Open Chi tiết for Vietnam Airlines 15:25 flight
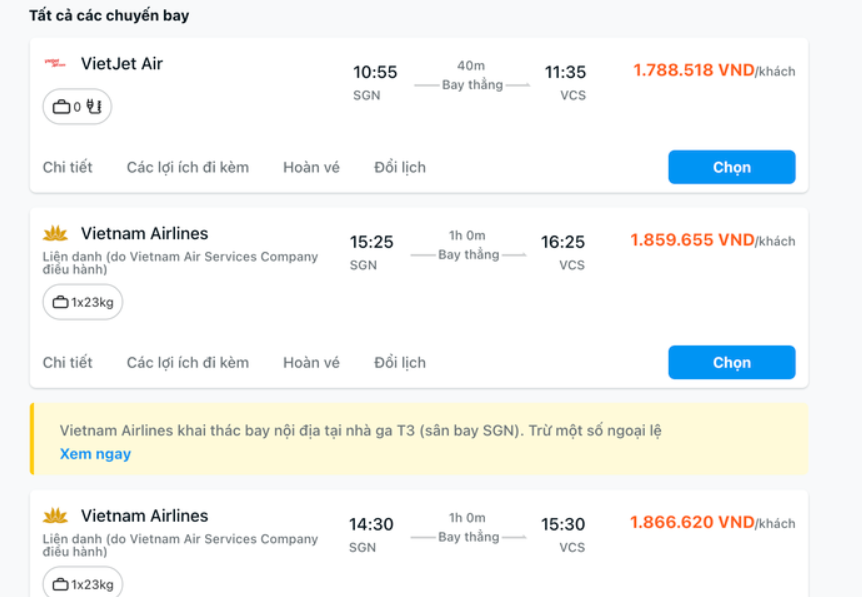Image resolution: width=862 pixels, height=597 pixels. click(67, 362)
